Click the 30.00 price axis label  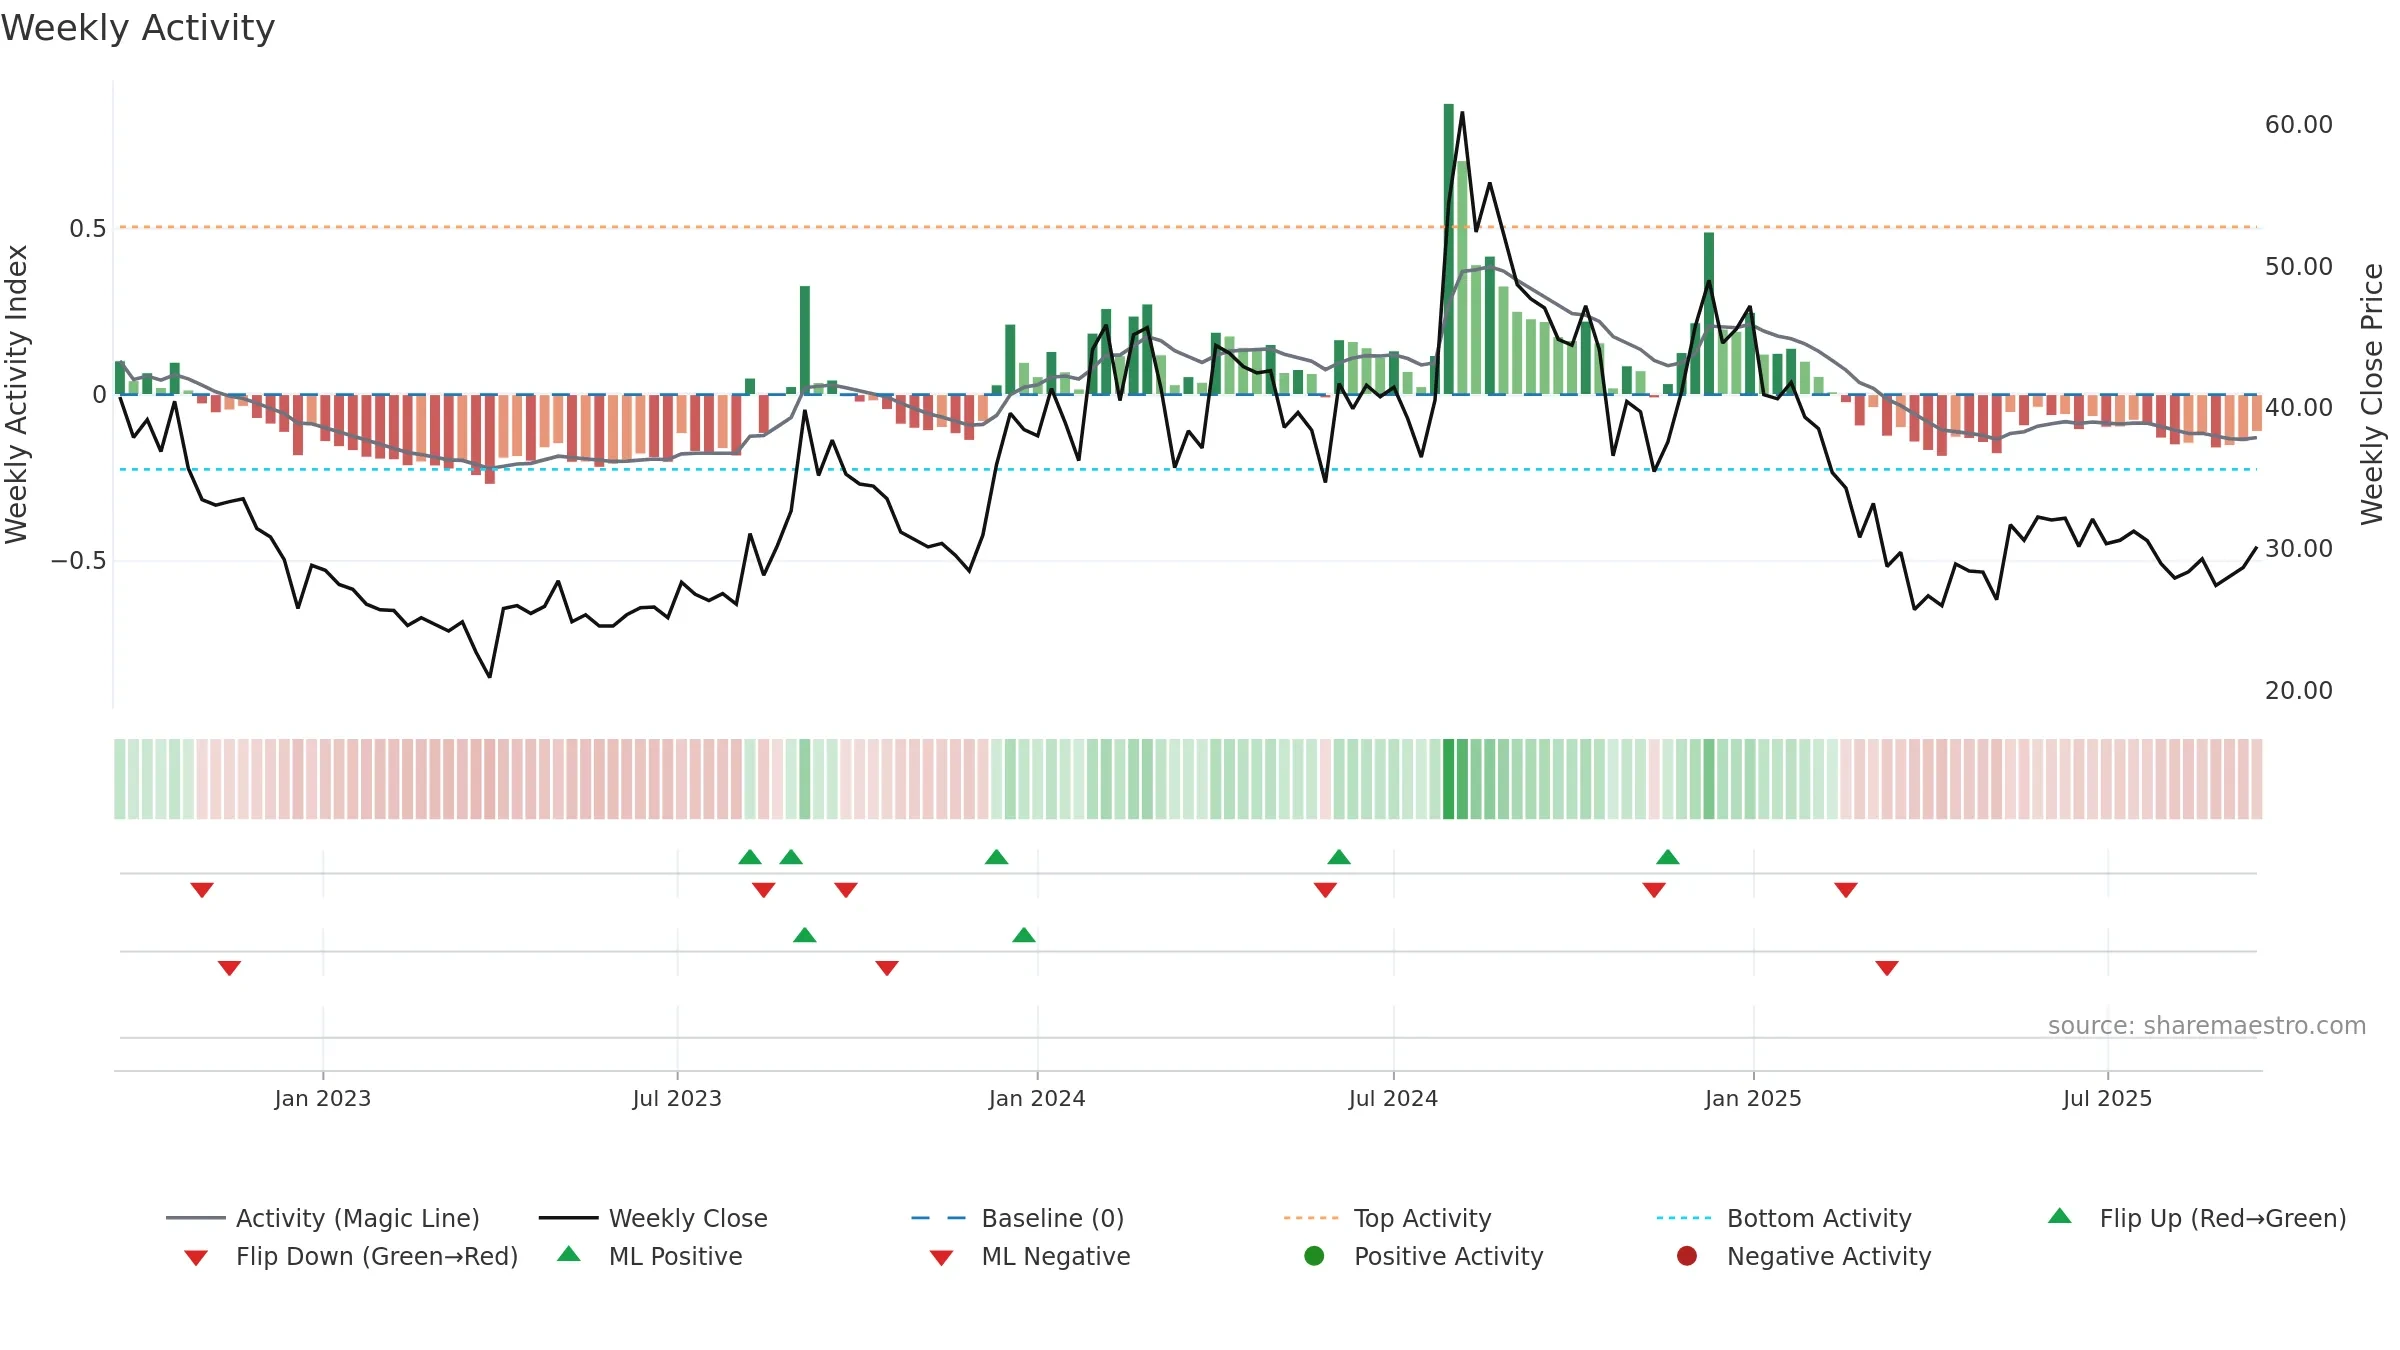click(2299, 549)
